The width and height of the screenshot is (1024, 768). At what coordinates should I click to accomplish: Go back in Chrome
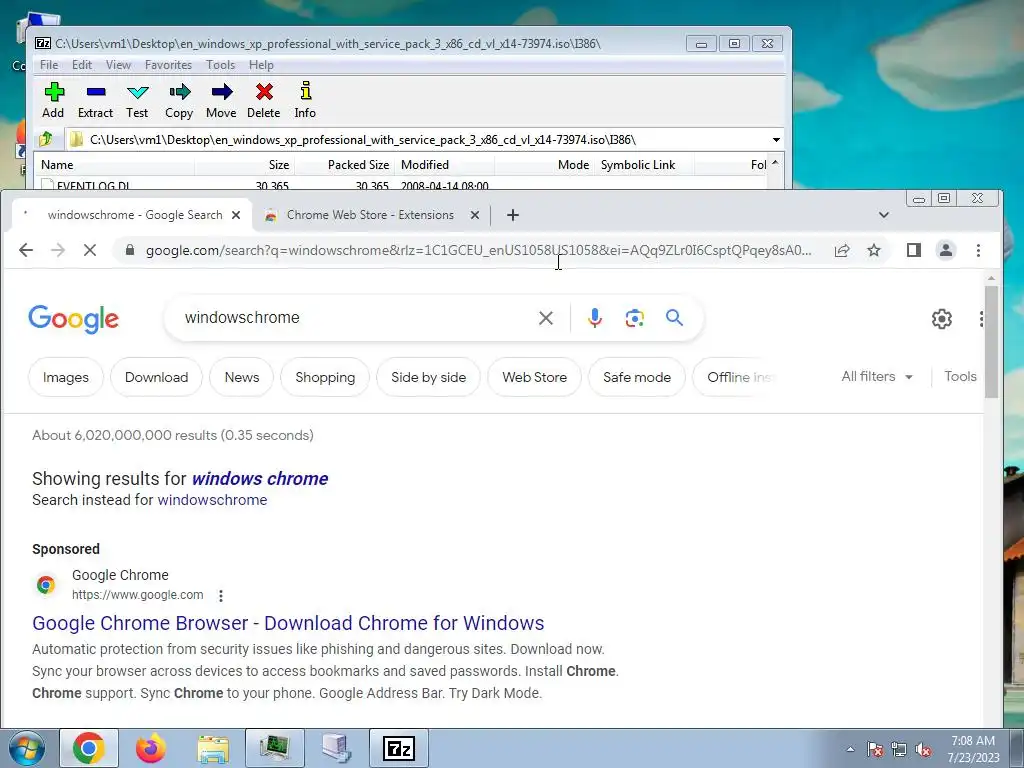(x=25, y=250)
